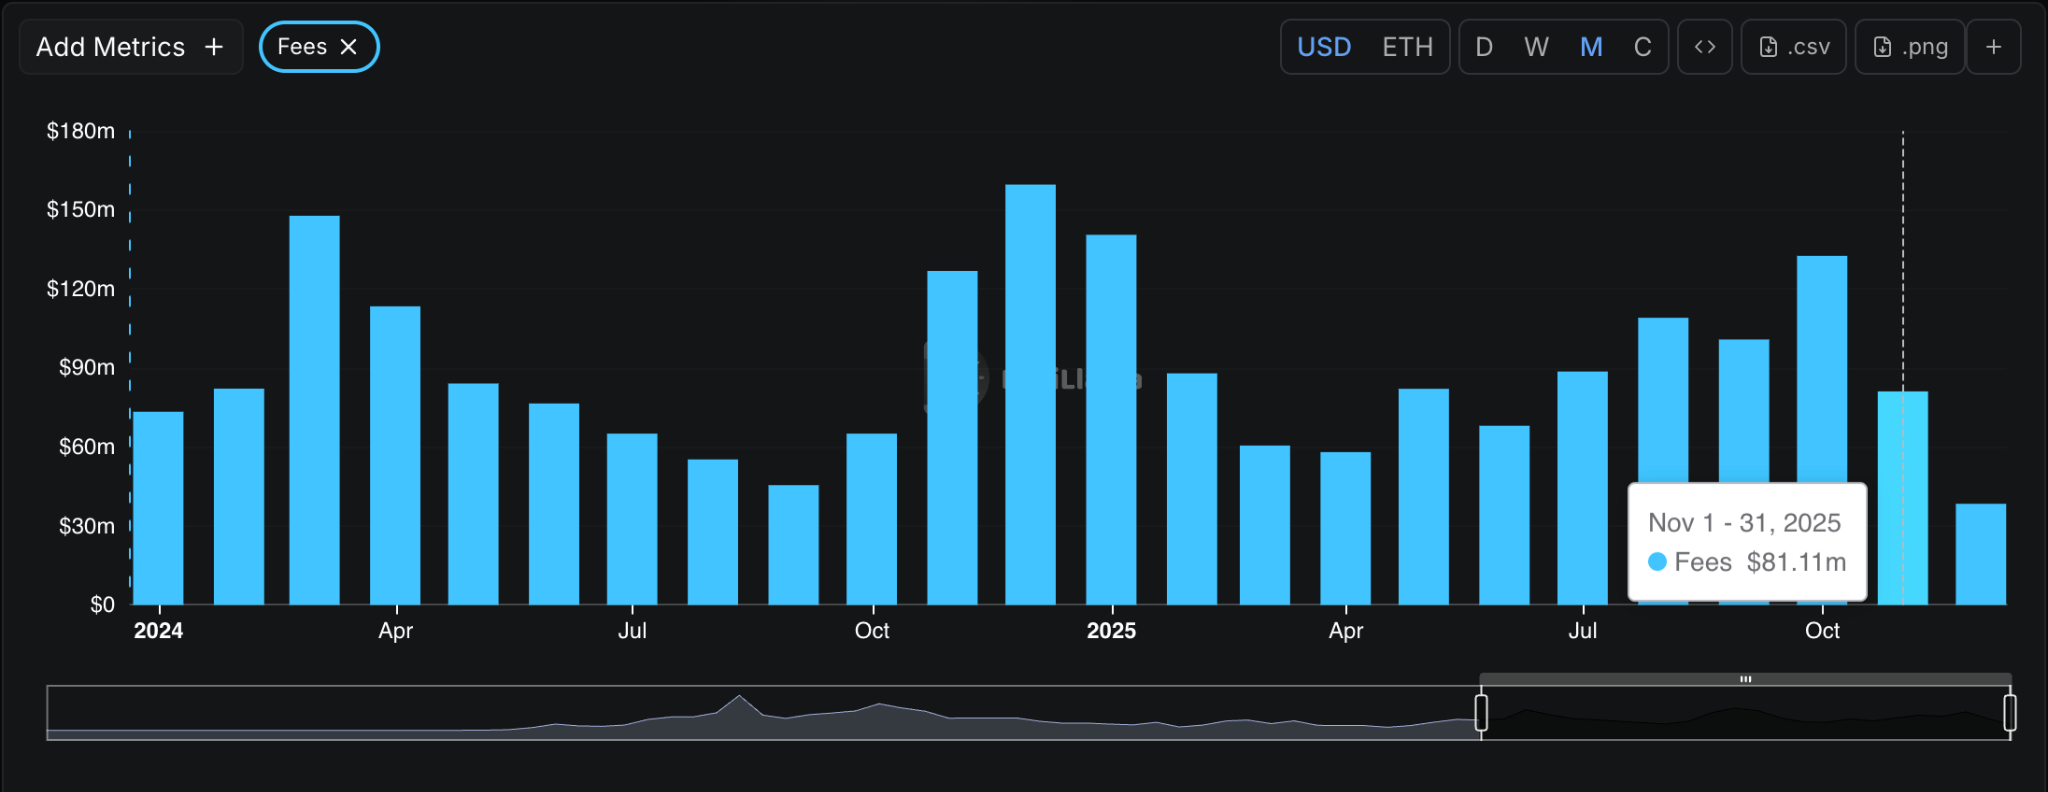
Task: Click the left range slider handle
Action: point(1481,713)
